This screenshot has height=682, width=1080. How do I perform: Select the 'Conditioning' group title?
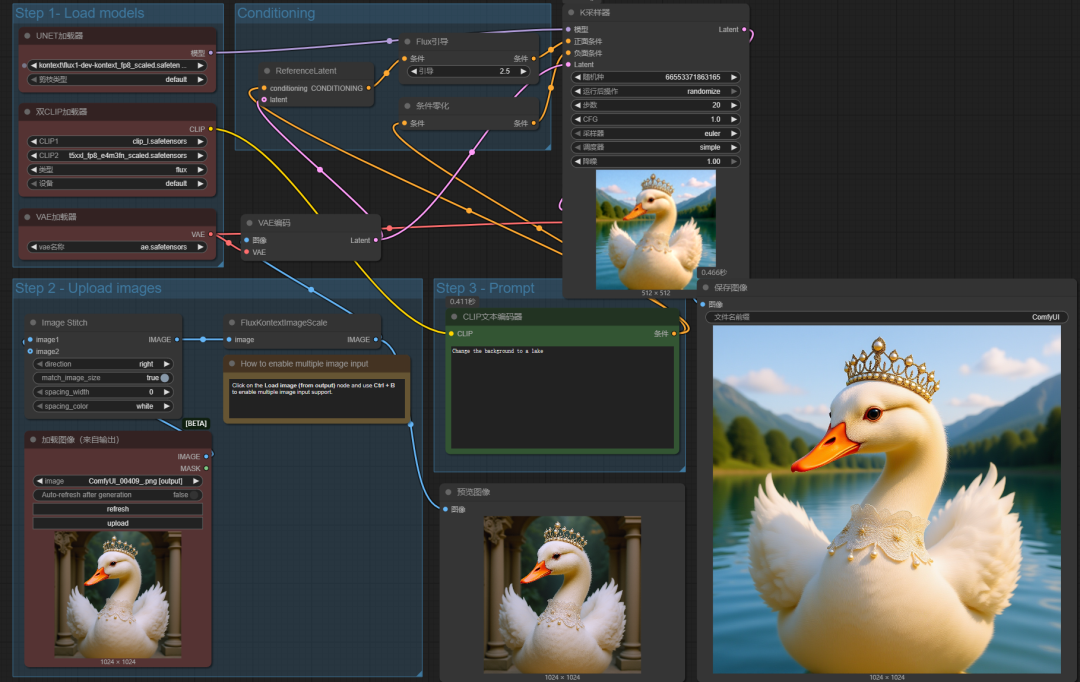(276, 13)
